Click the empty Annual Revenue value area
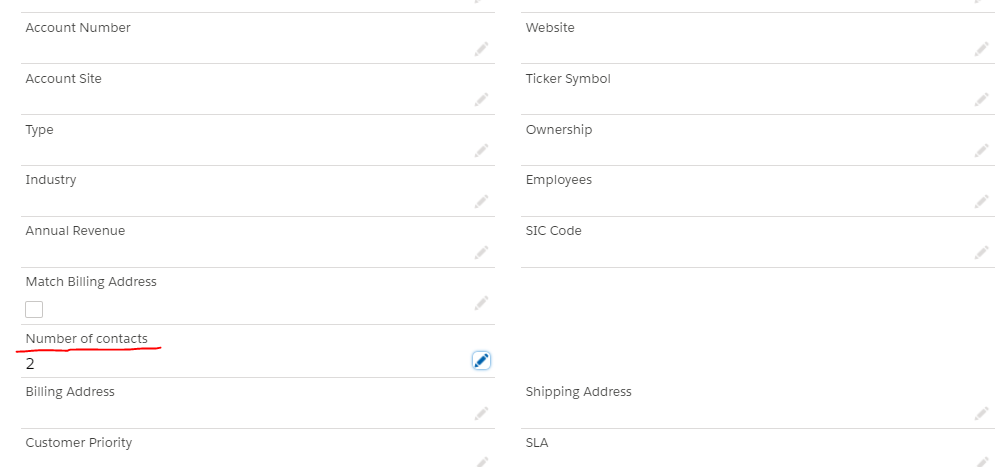This screenshot has height=467, width=1001. 240,253
